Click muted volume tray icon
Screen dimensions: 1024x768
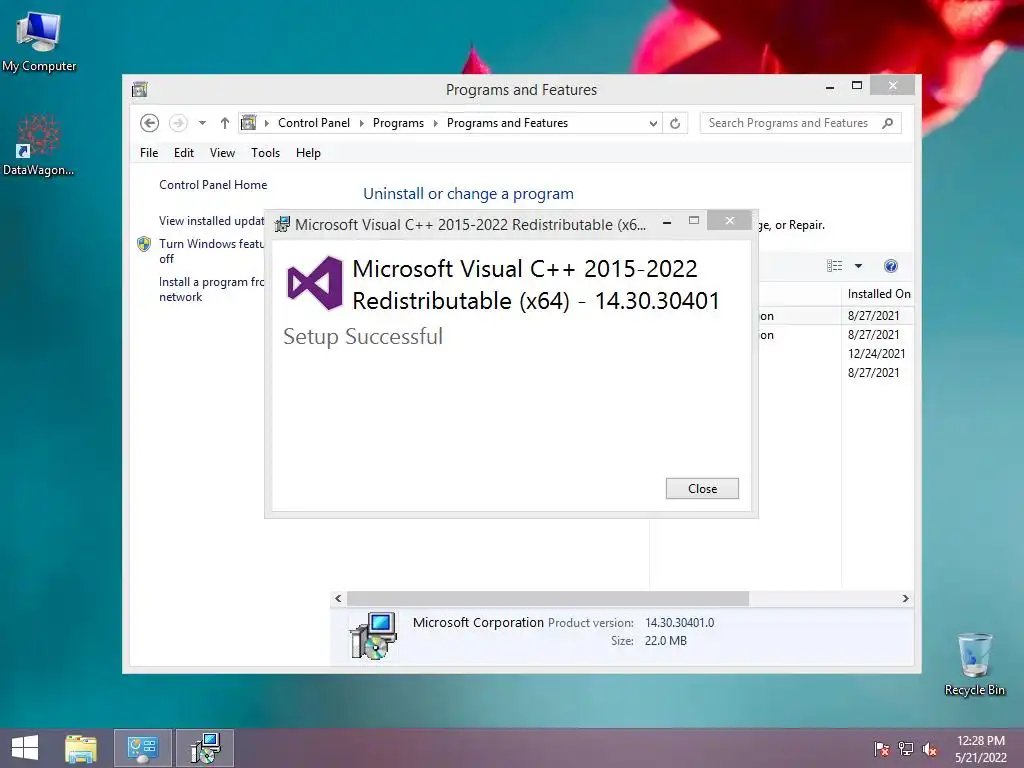click(930, 748)
